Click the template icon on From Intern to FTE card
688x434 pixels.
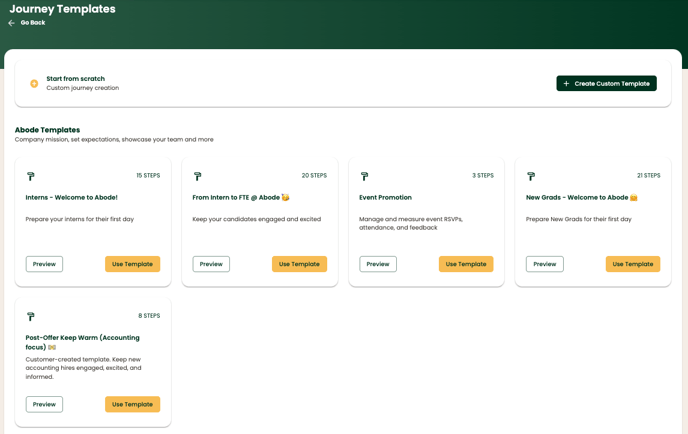198,176
